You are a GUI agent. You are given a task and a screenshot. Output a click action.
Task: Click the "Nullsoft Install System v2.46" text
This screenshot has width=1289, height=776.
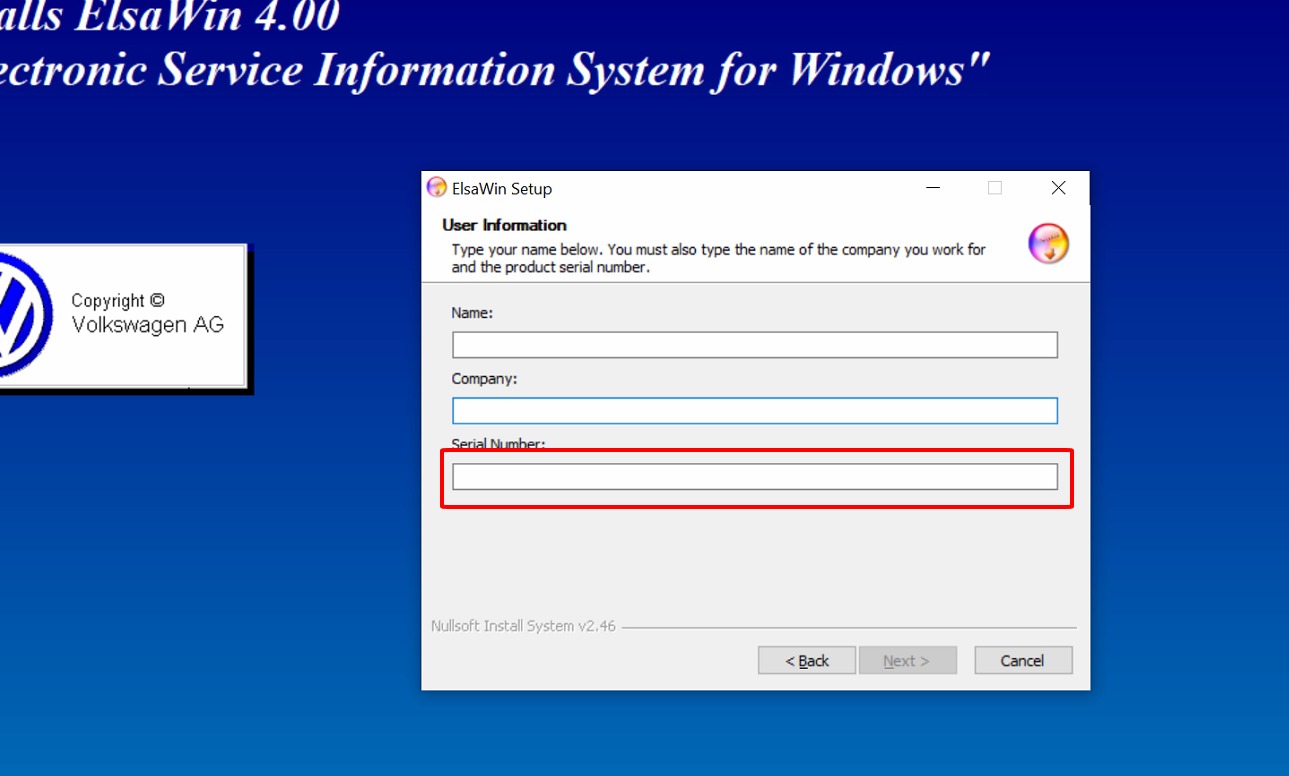point(523,627)
